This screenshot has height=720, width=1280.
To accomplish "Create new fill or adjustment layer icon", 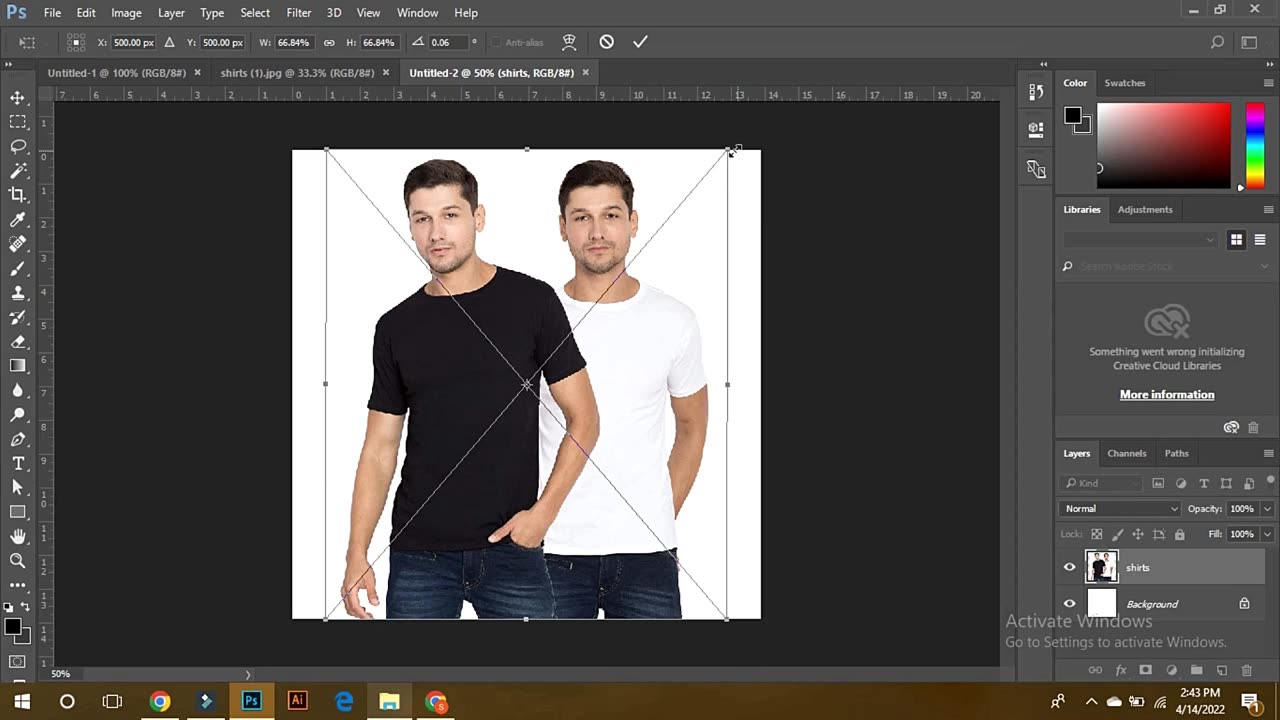I will coord(1171,670).
